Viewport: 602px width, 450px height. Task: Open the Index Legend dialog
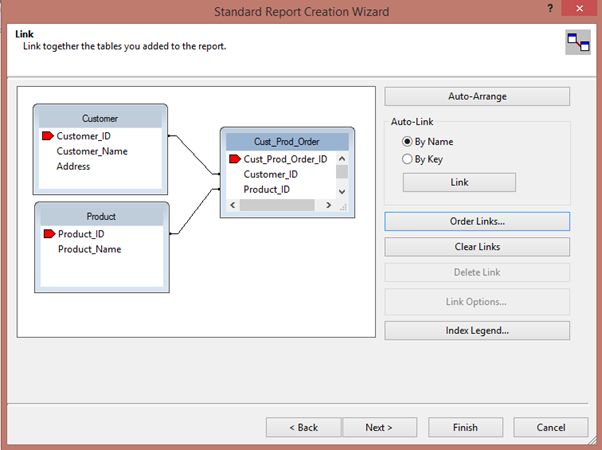pos(477,330)
